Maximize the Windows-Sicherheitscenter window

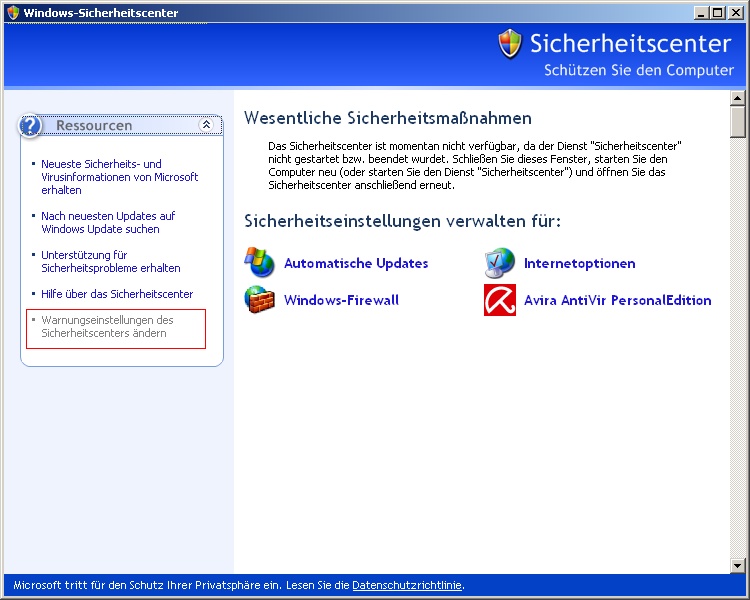(x=717, y=13)
